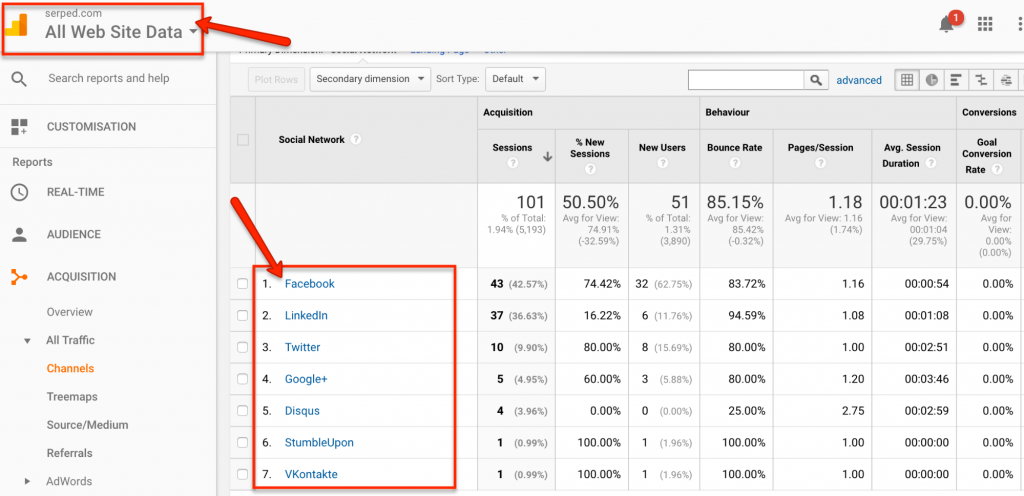Click the help icon beside Social Network

[x=356, y=139]
